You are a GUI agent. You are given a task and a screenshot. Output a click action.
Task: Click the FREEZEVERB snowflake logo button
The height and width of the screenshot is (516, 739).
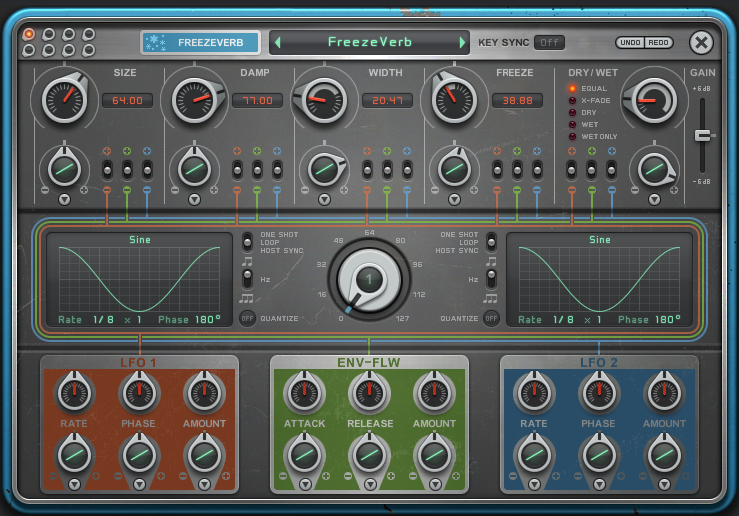(x=200, y=42)
